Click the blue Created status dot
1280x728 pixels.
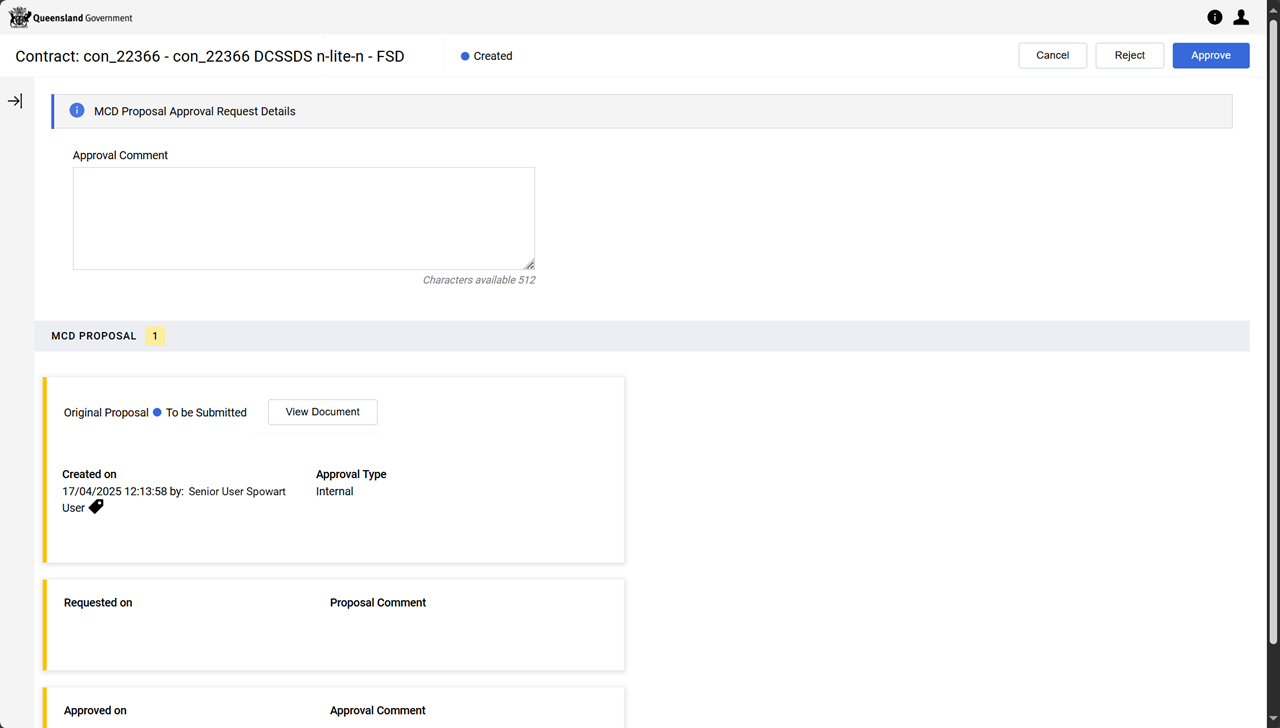pyautogui.click(x=465, y=57)
